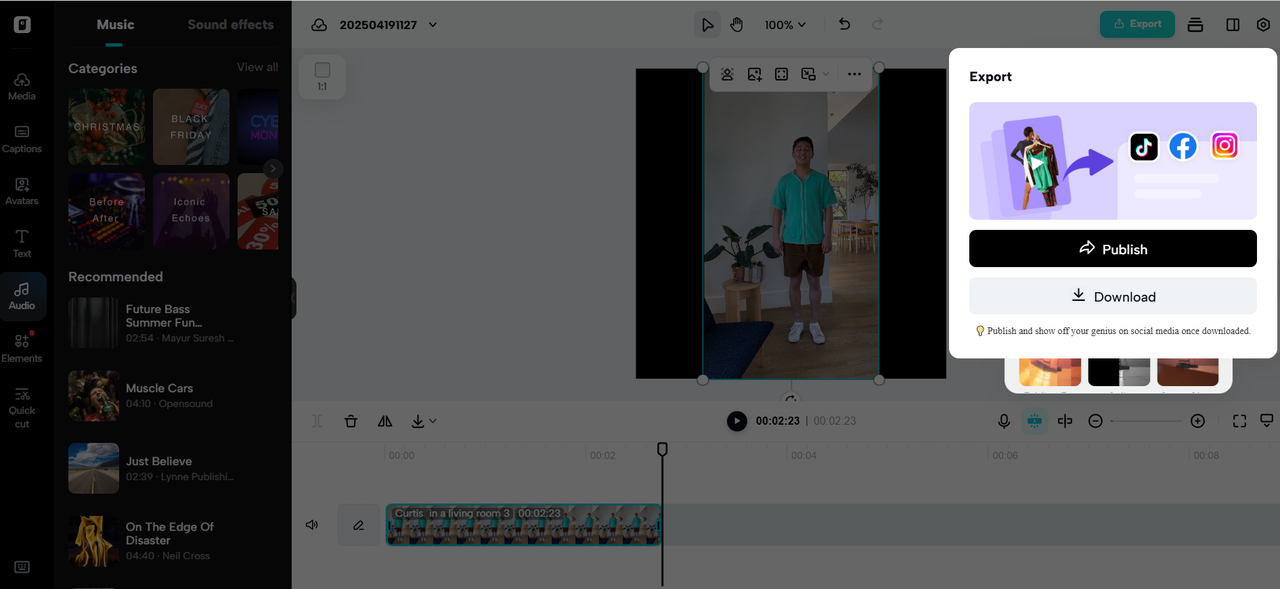This screenshot has width=1280, height=589.
Task: Click the Publish button in the Export panel
Action: (x=1112, y=248)
